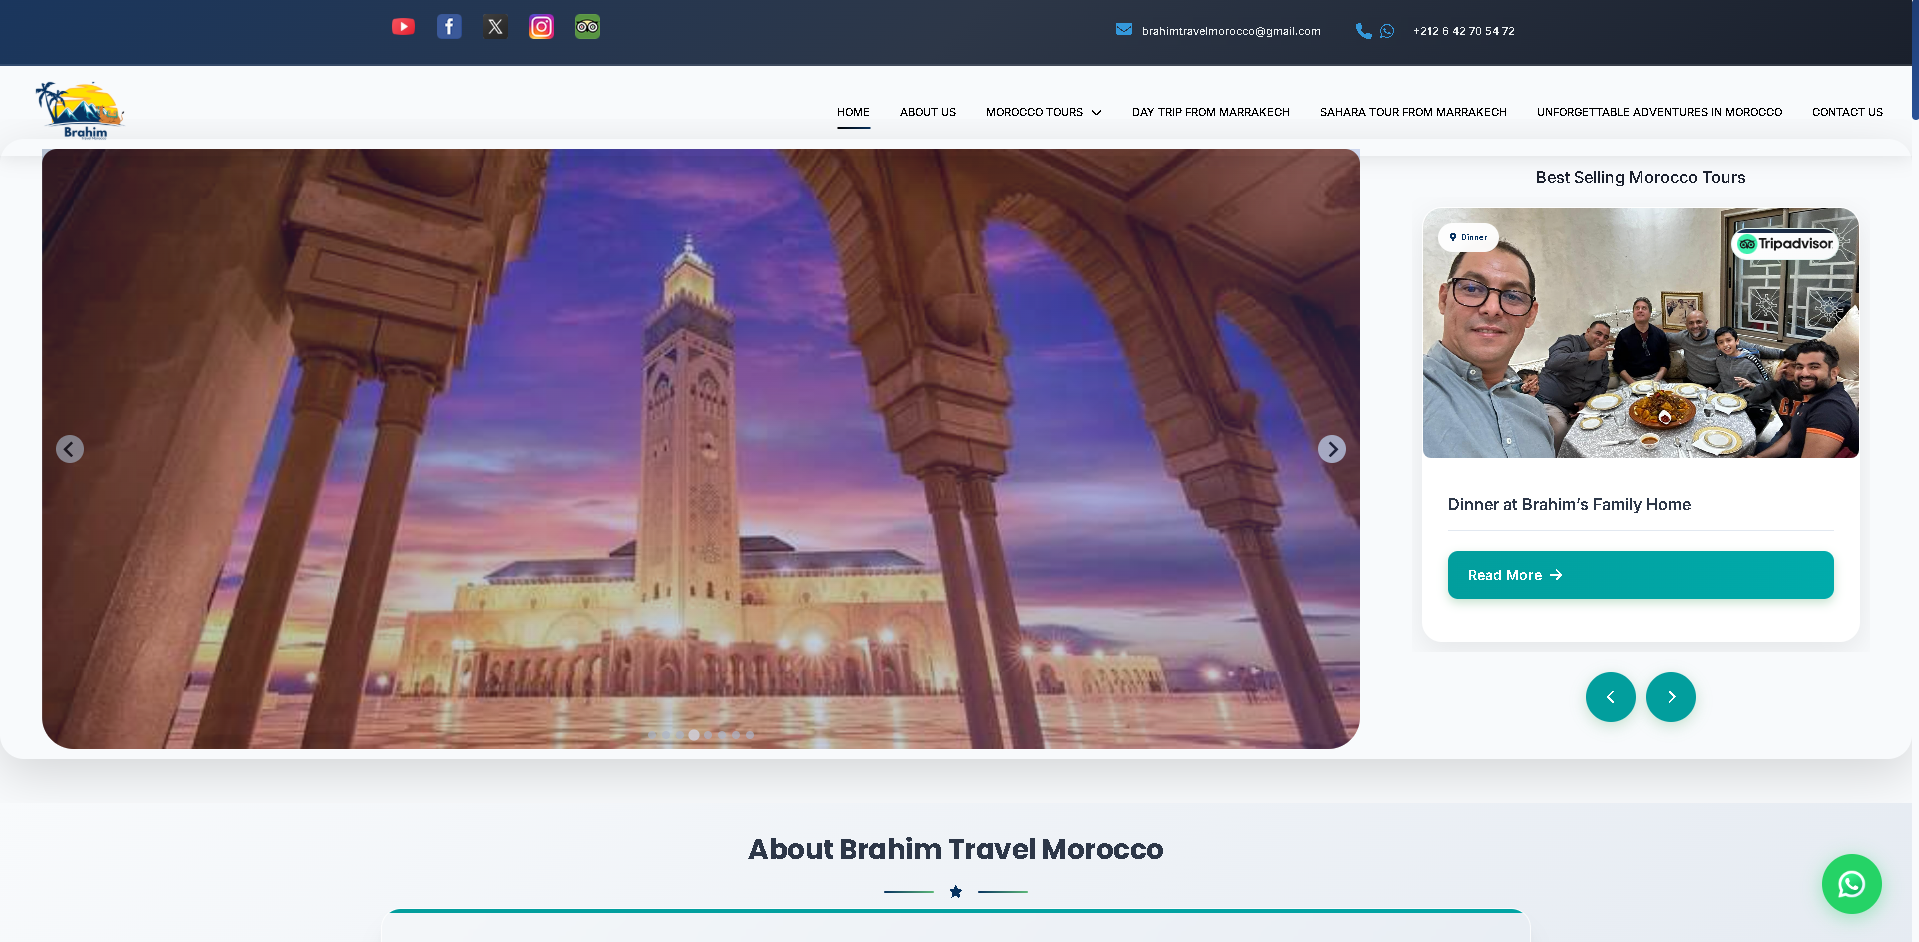
Task: Open the TripAdvisor owl icon
Action: [587, 27]
